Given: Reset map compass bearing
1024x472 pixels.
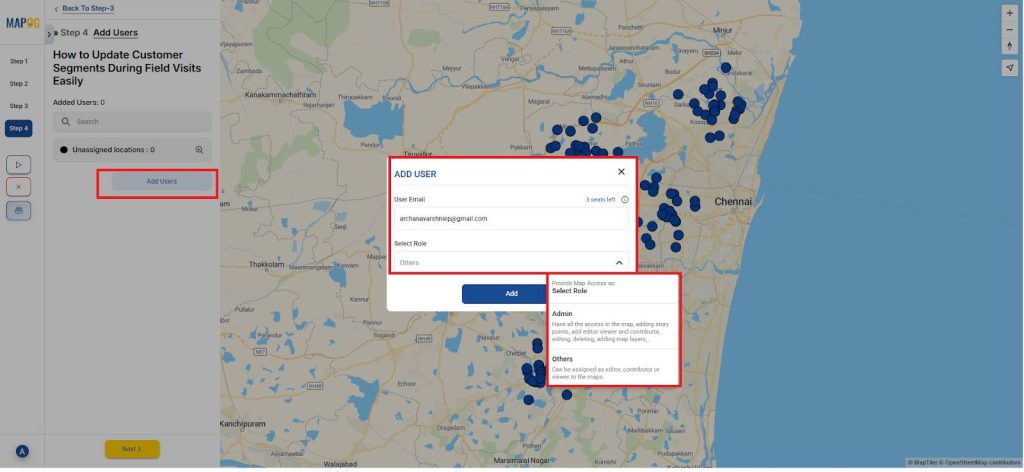Looking at the screenshot, I should pos(1009,46).
